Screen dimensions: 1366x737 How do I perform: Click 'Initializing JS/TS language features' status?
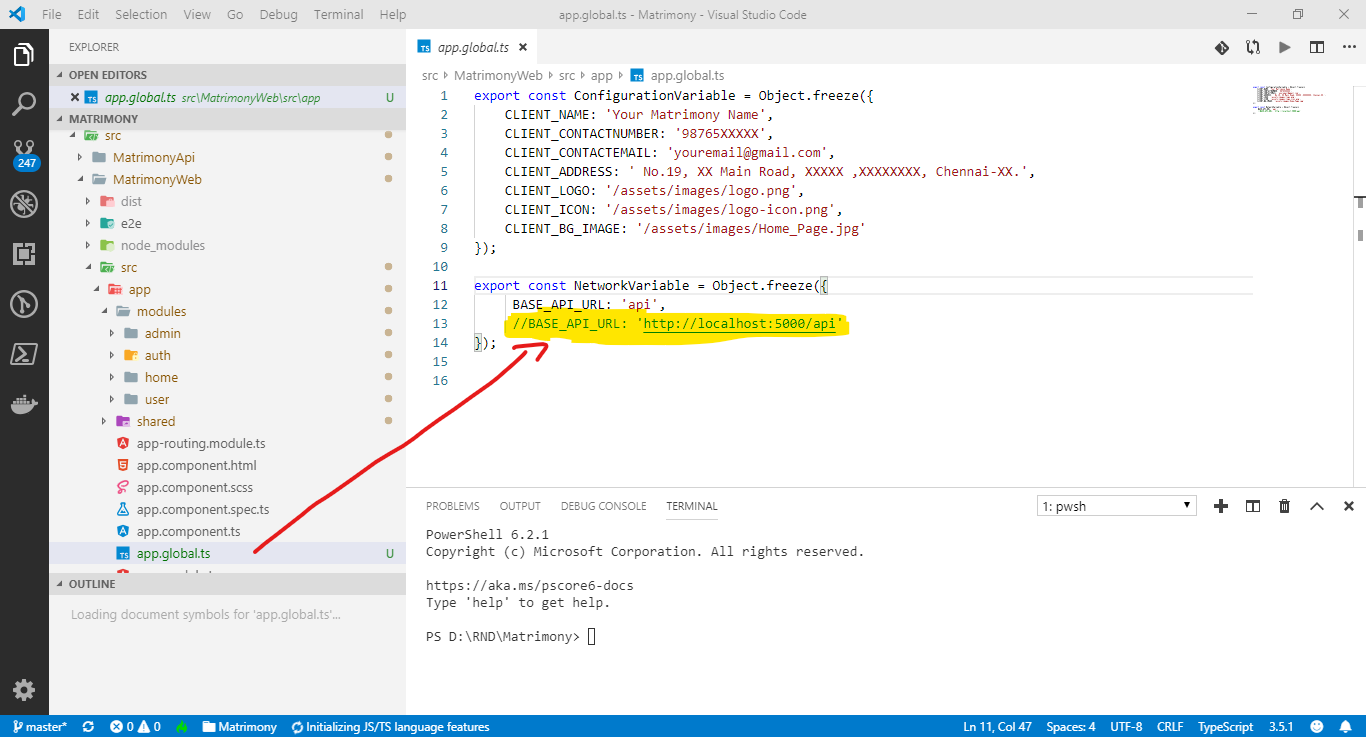pyautogui.click(x=390, y=727)
